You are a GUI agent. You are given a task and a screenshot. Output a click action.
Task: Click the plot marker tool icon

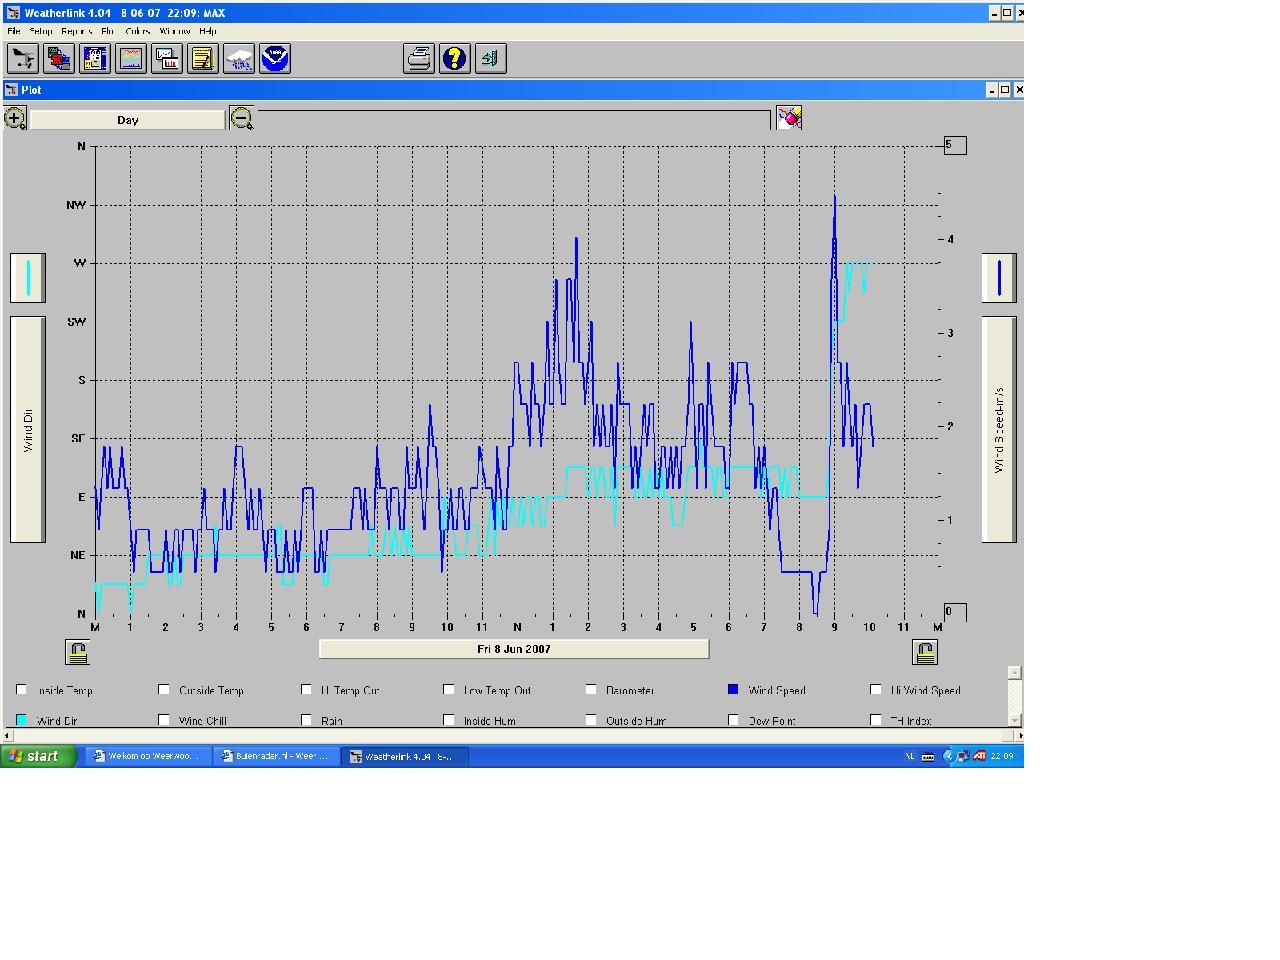pos(789,118)
